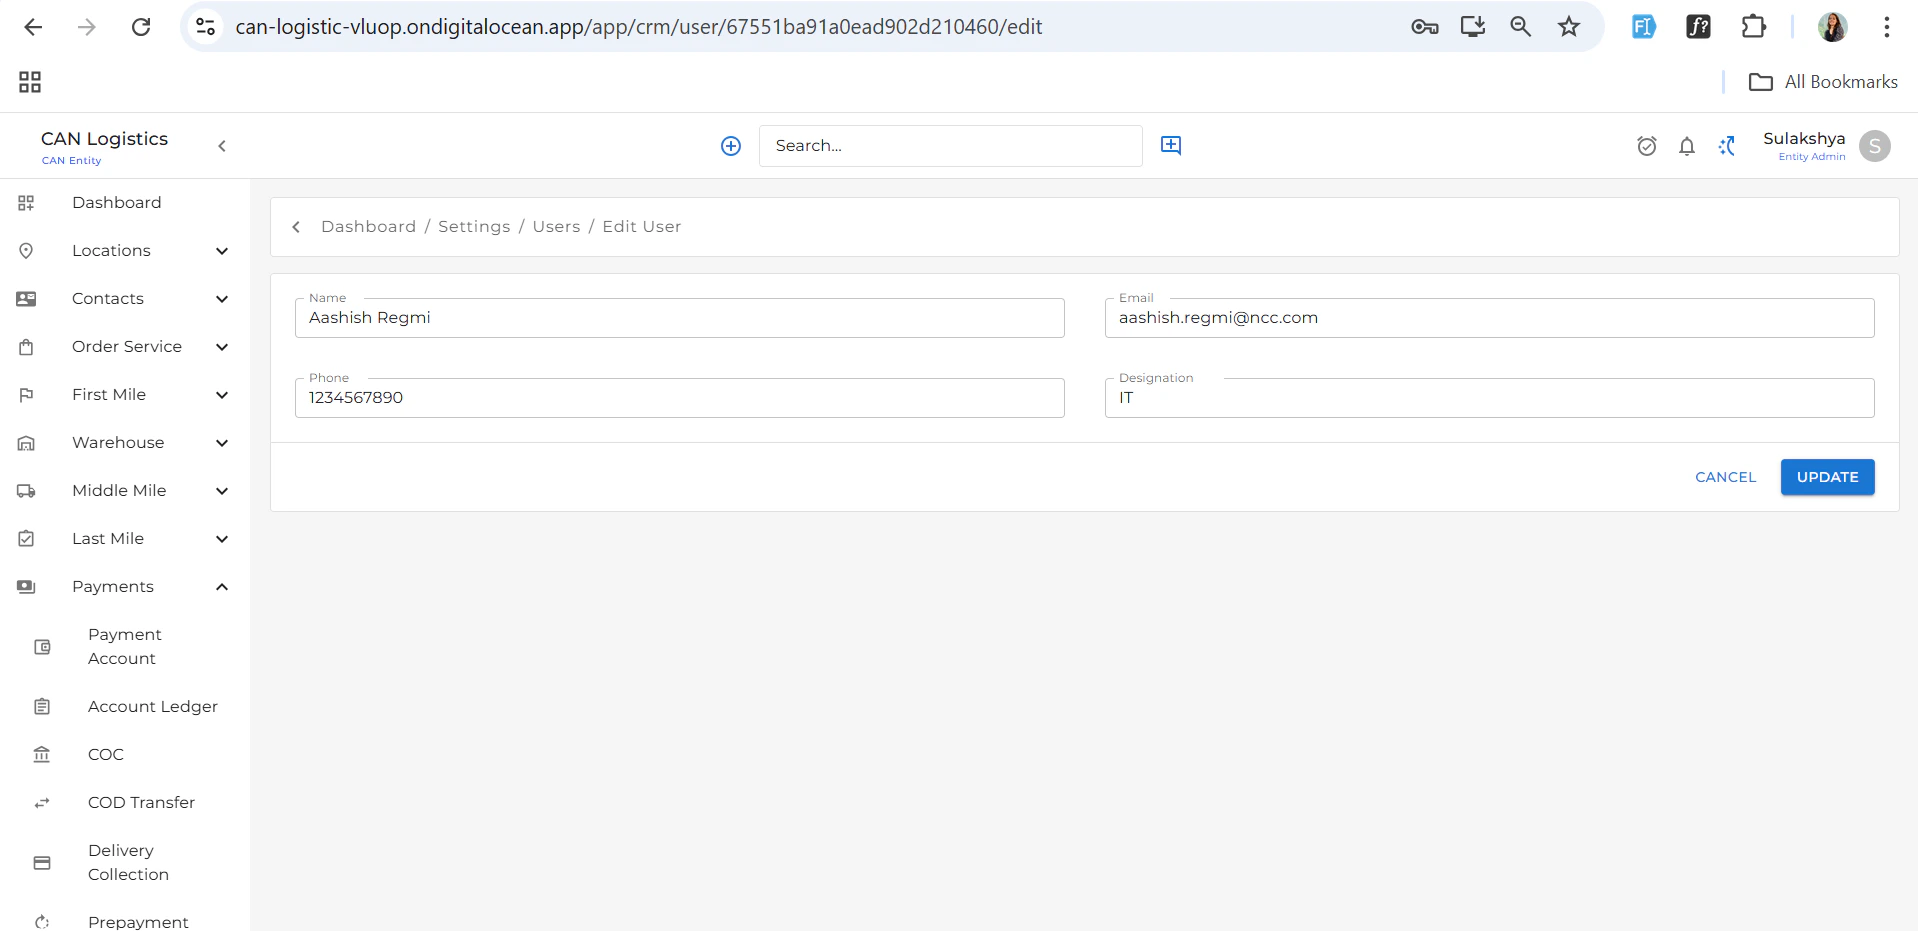Click the Middle Mile truck icon

(x=26, y=491)
